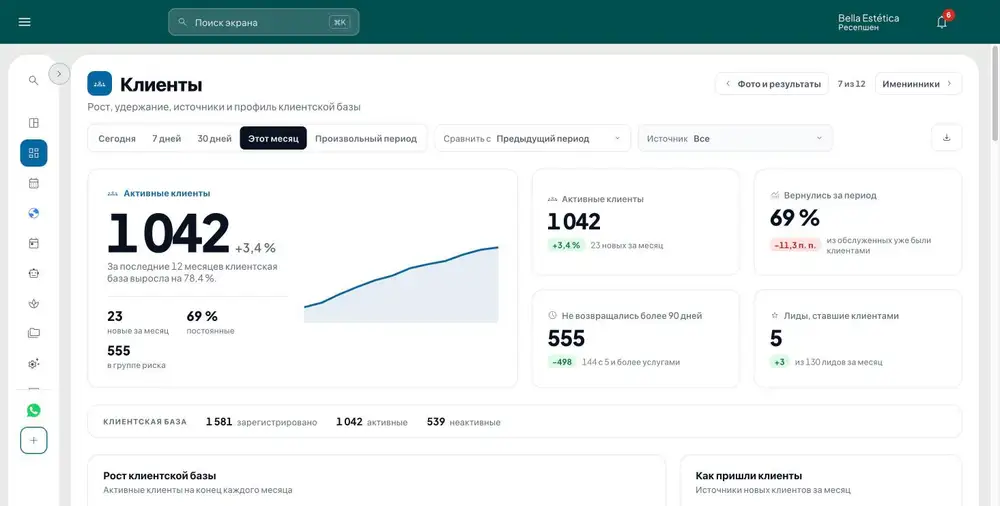Click the 69 % постоянные figure
This screenshot has width=1000, height=506.
[210, 322]
